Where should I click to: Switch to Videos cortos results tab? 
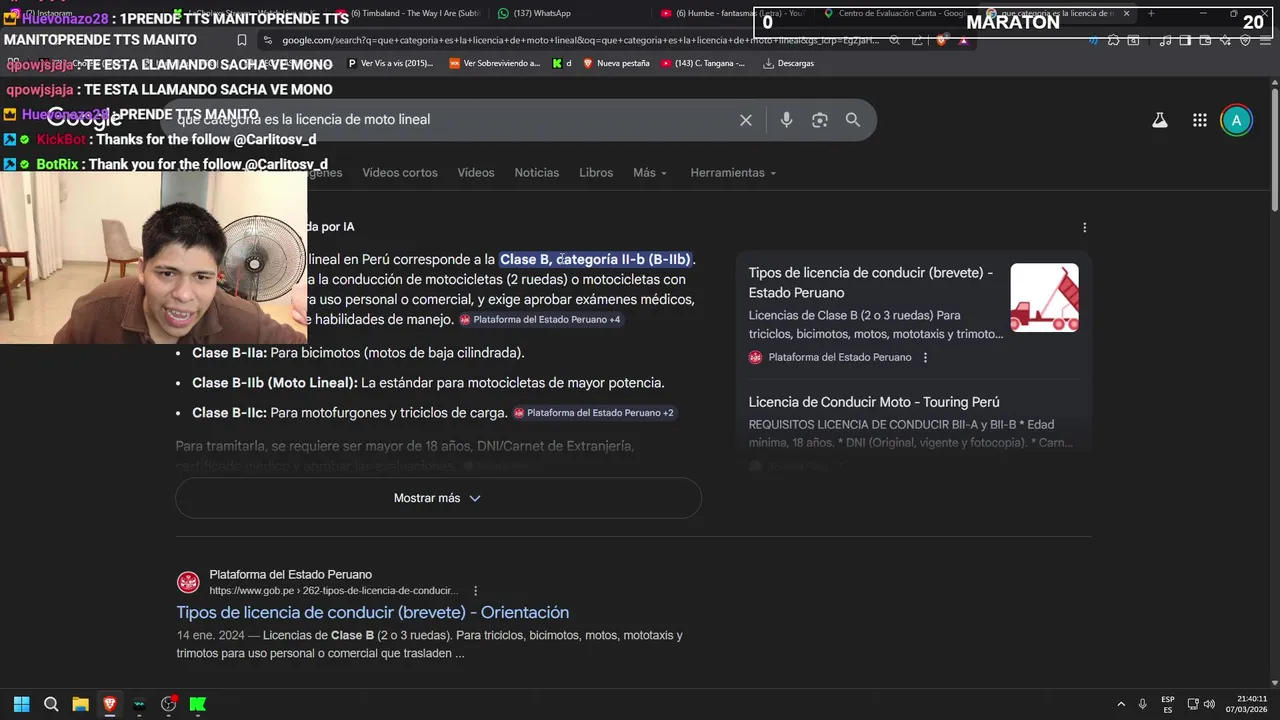point(400,173)
